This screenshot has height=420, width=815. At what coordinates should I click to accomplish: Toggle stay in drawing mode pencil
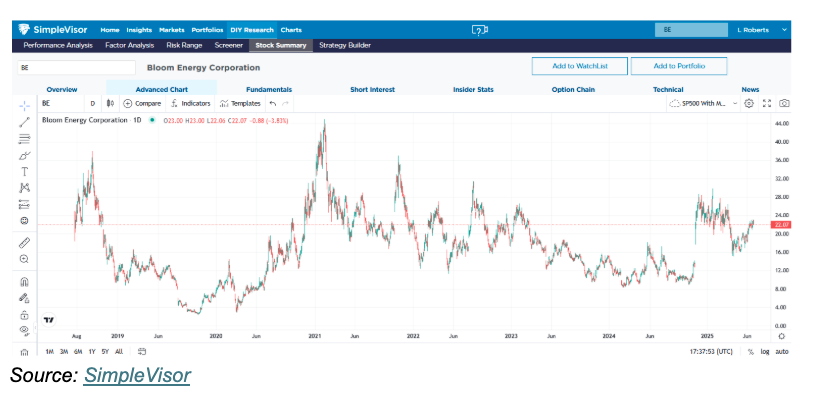(24, 298)
